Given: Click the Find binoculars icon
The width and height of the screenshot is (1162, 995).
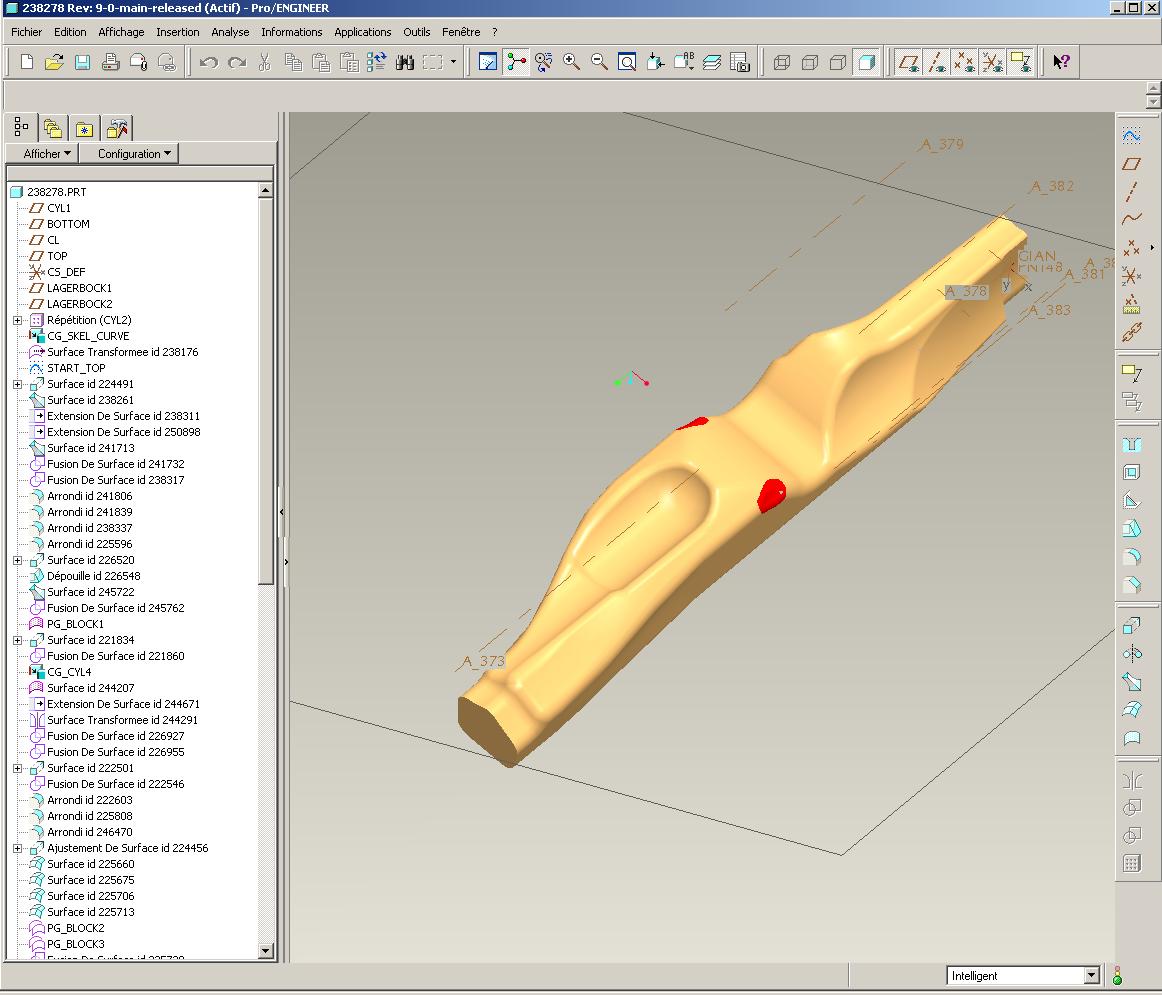Looking at the screenshot, I should point(405,62).
